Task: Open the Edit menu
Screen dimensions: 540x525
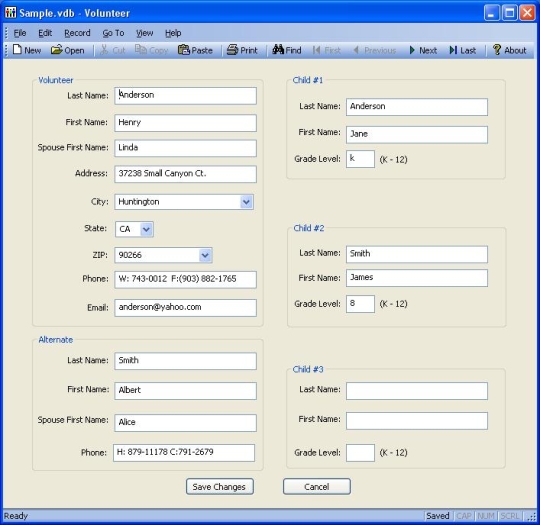Action: point(45,33)
